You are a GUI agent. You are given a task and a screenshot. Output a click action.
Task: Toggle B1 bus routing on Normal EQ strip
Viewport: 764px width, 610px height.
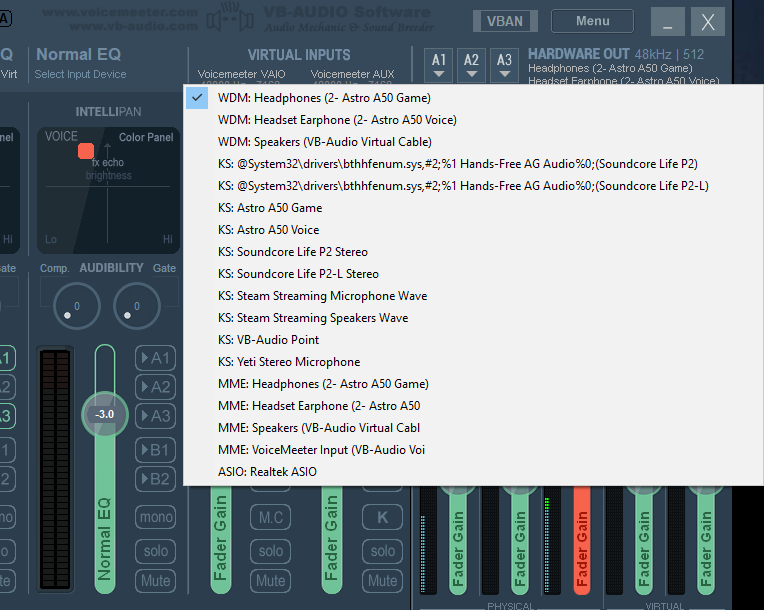155,450
